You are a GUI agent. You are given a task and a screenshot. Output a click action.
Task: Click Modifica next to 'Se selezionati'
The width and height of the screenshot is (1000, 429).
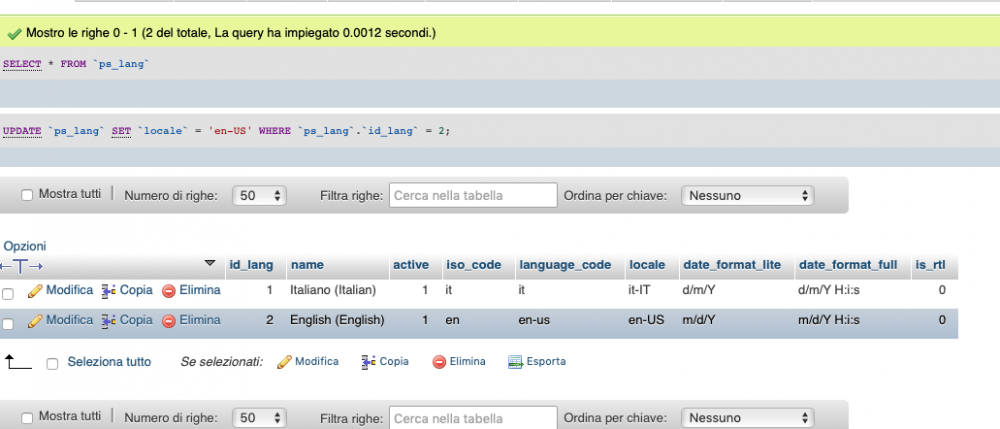317,361
